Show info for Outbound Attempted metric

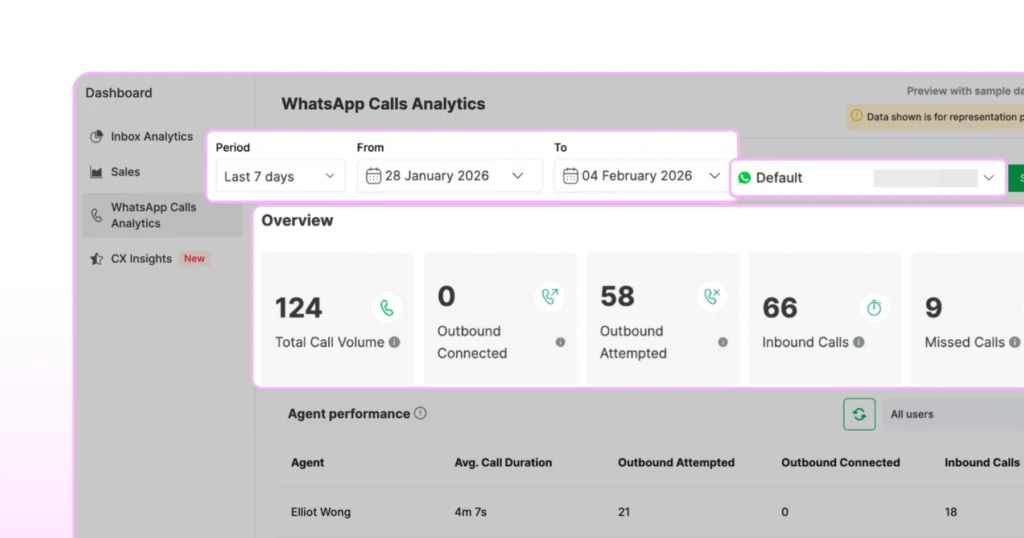tap(723, 342)
